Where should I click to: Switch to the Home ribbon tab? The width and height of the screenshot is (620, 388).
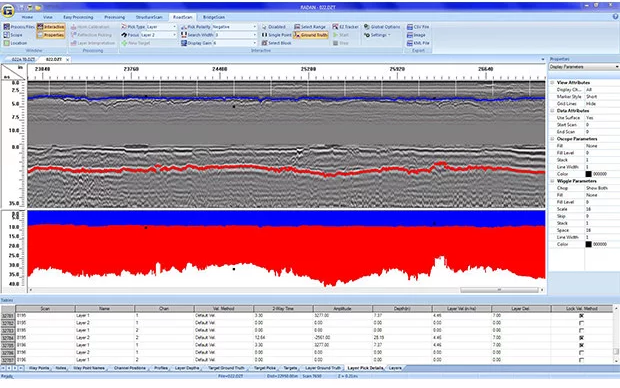pos(27,17)
